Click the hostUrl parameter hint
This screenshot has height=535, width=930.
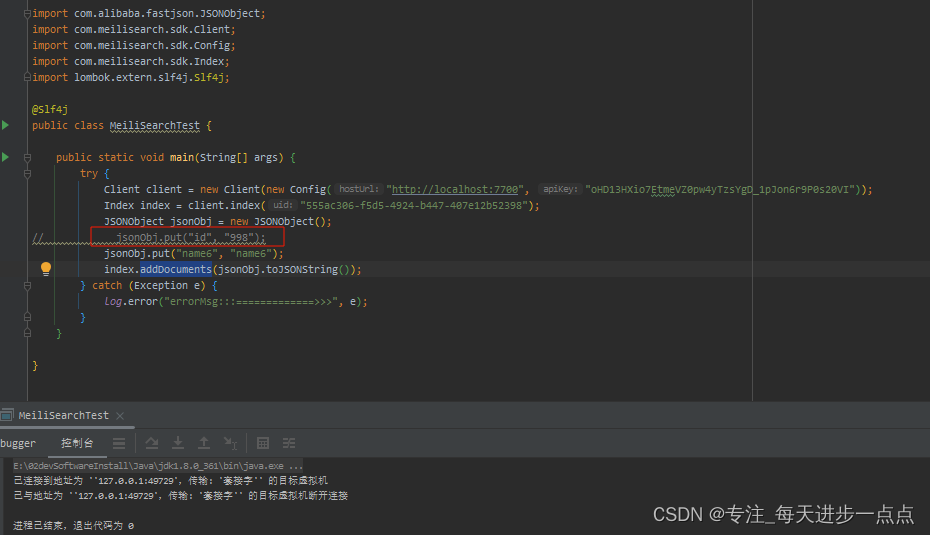[358, 189]
